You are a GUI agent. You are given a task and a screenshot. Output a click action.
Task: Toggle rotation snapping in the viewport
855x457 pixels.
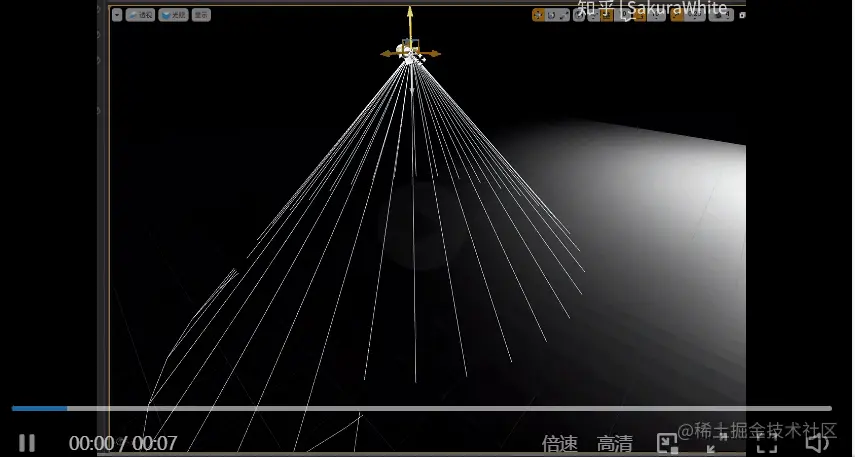(640, 15)
